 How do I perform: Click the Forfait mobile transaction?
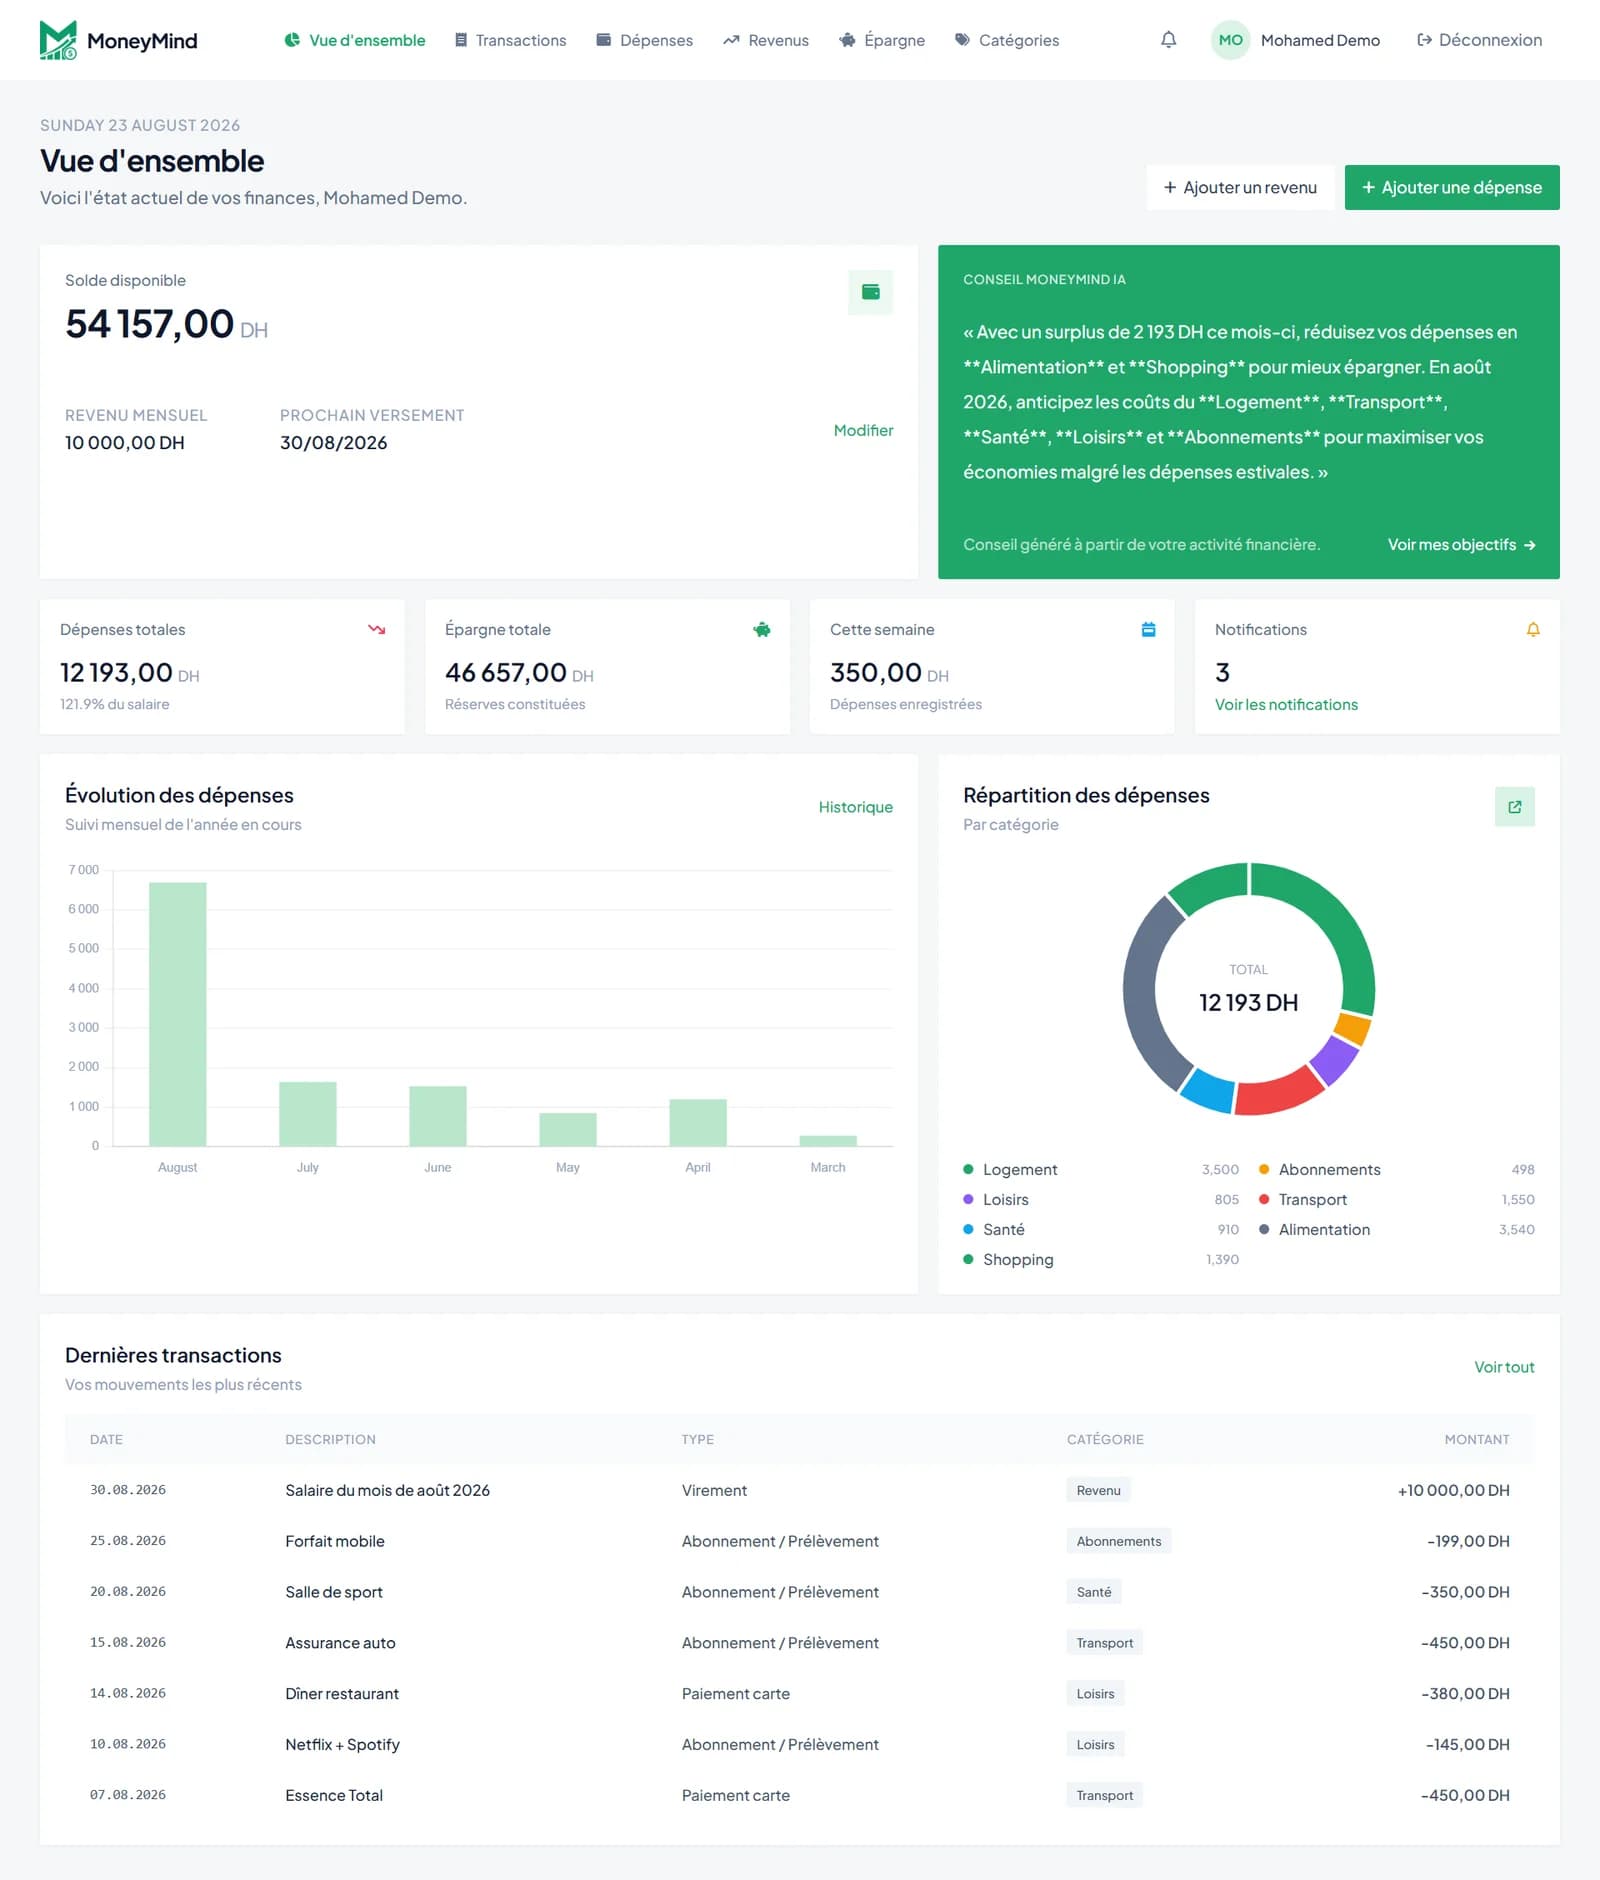coord(800,1541)
